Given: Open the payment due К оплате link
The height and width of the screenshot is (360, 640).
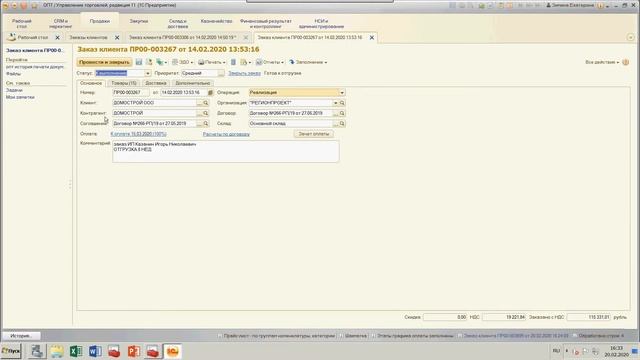Looking at the screenshot, I should [138, 134].
